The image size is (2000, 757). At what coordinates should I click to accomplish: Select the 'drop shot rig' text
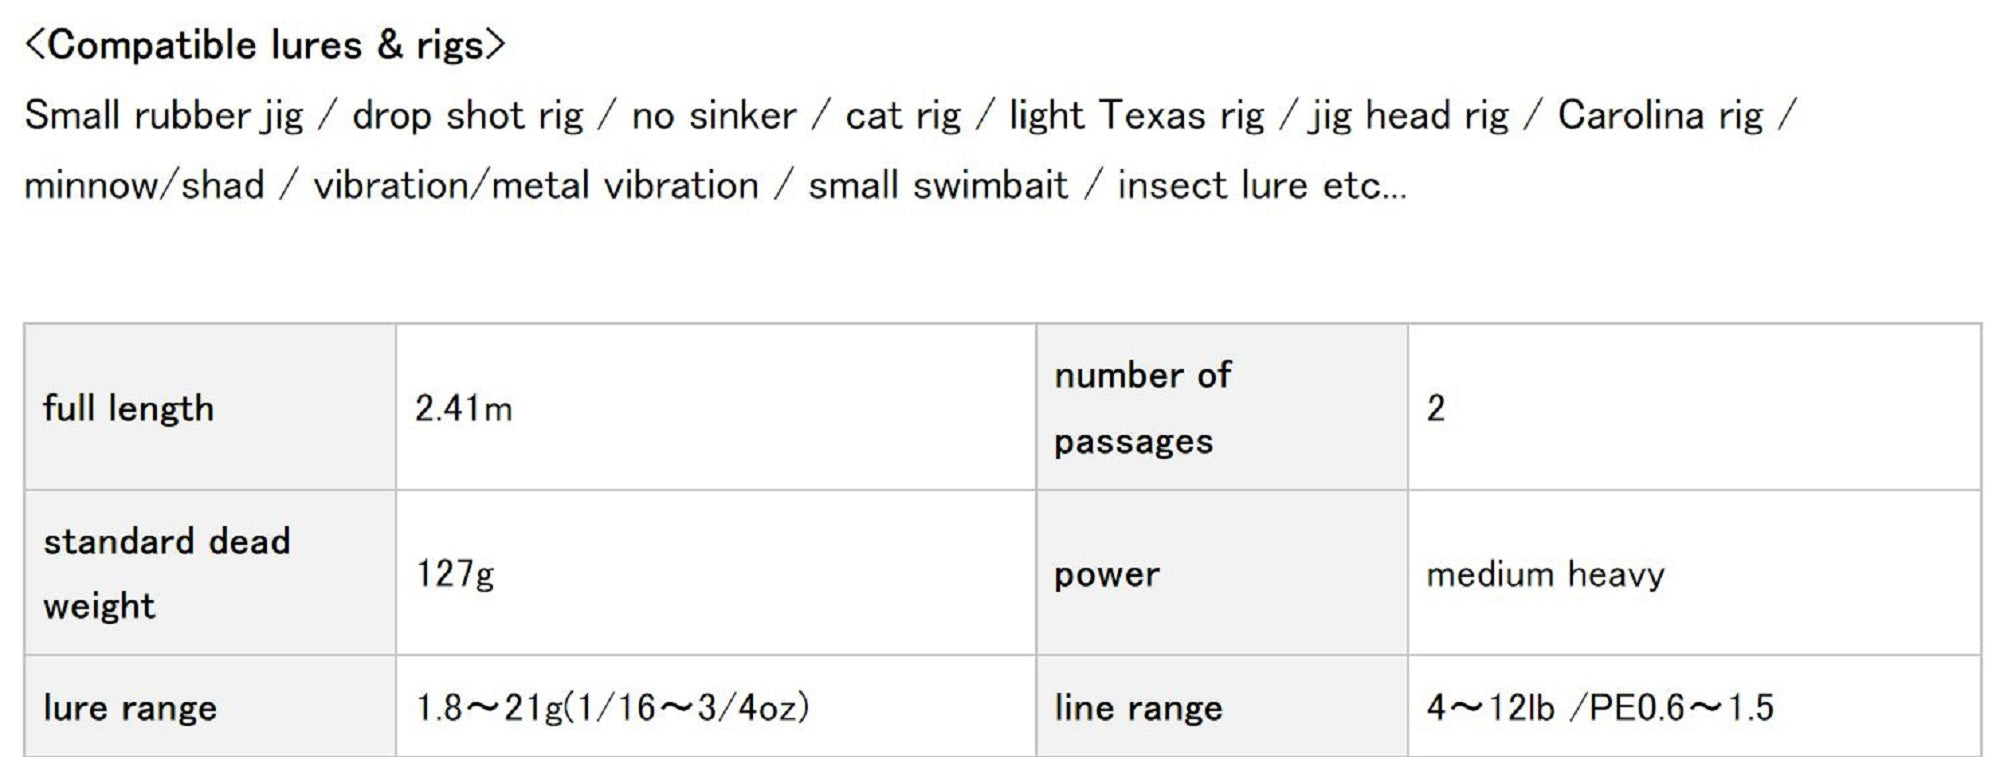coord(467,116)
